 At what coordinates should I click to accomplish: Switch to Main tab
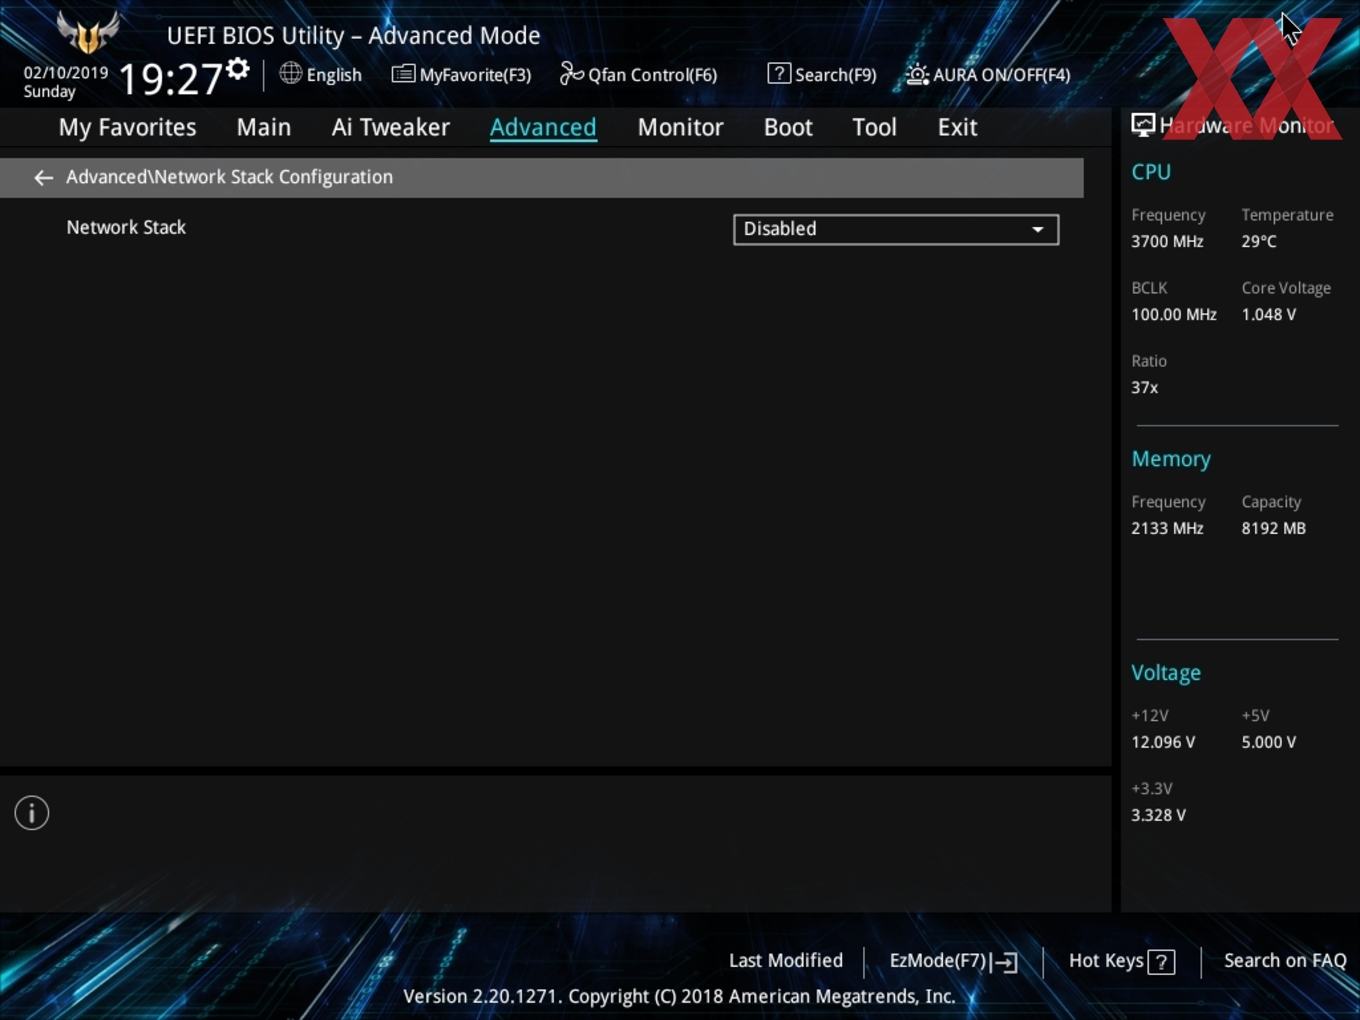tap(264, 127)
